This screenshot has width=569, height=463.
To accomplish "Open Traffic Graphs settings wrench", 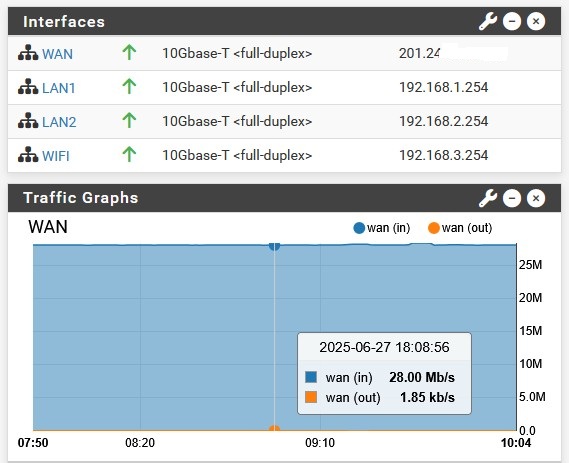I will point(488,198).
